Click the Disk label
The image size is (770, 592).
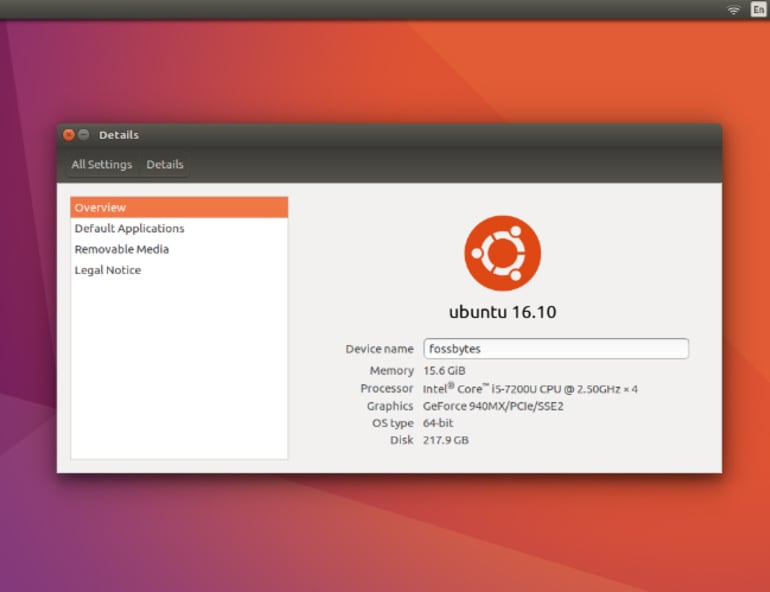[402, 440]
